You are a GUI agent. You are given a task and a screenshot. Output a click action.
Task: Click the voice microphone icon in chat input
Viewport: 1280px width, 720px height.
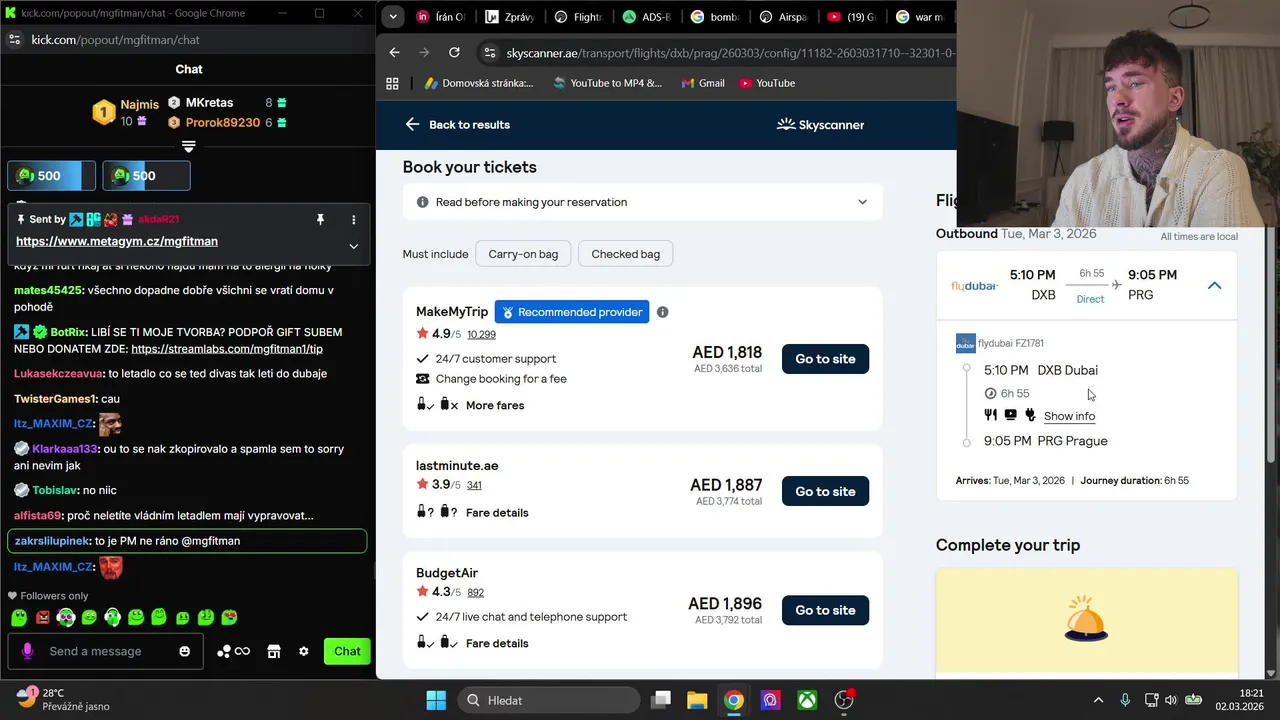(x=27, y=651)
